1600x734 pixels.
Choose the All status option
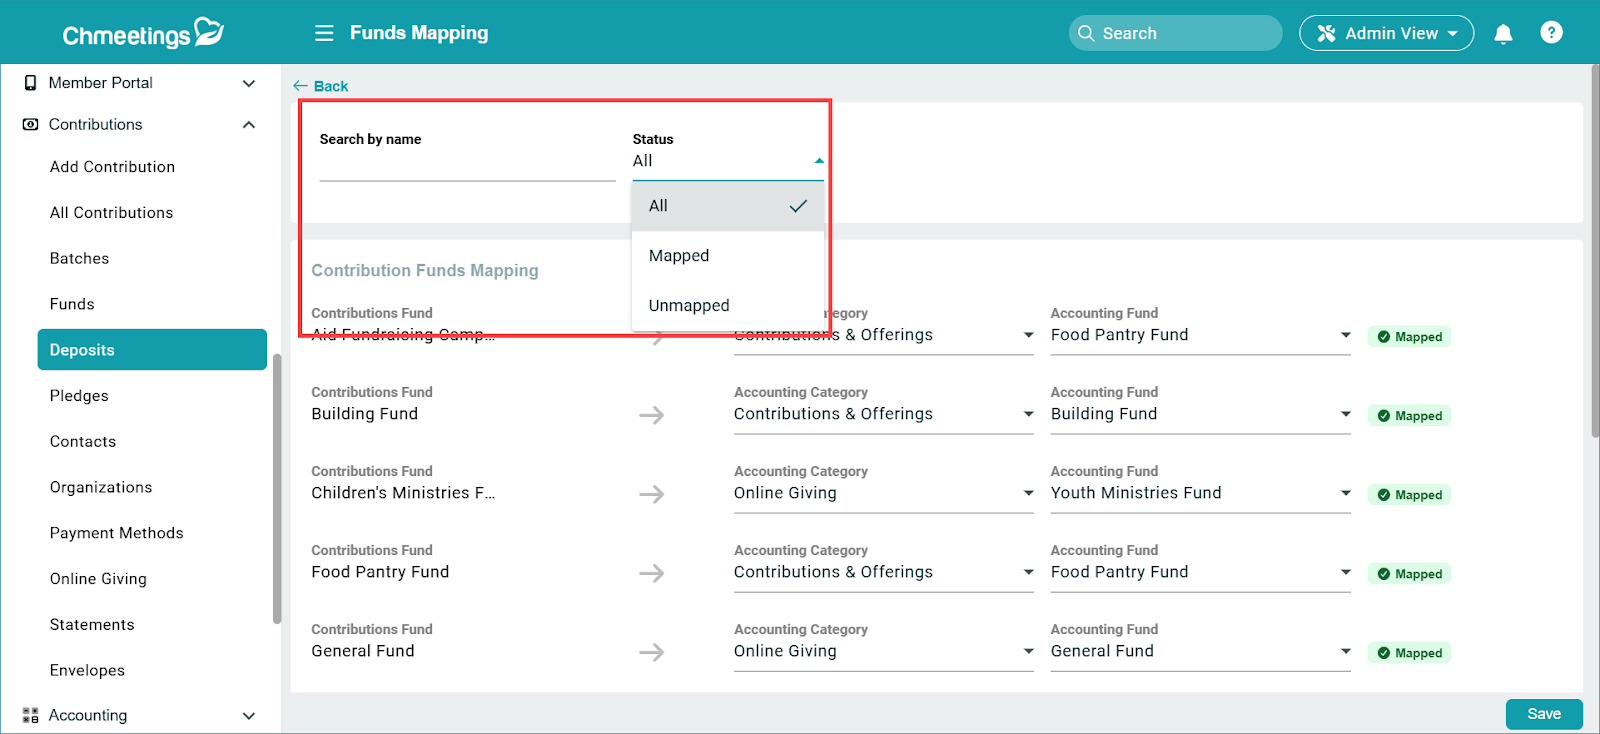(658, 206)
